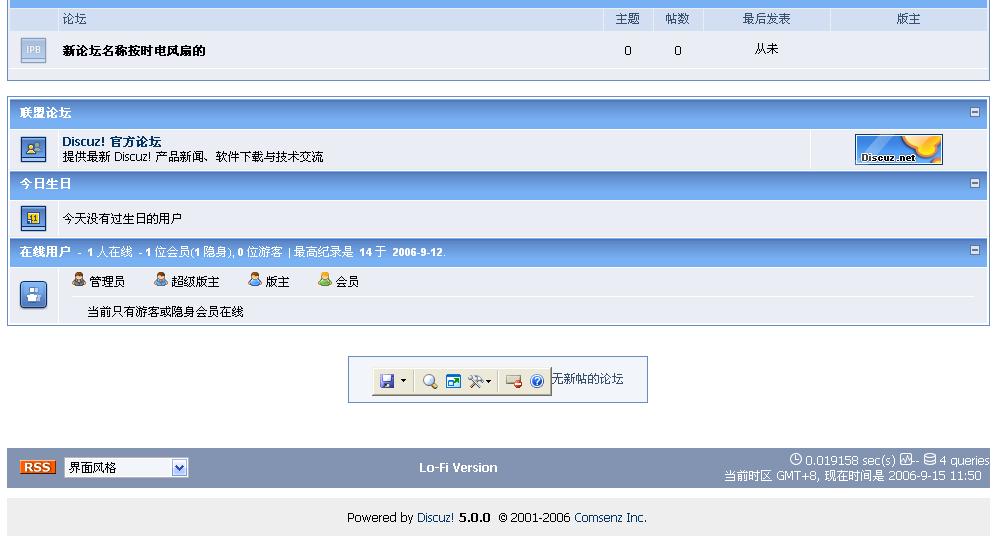Click the Discuz.net logo banner

click(898, 150)
